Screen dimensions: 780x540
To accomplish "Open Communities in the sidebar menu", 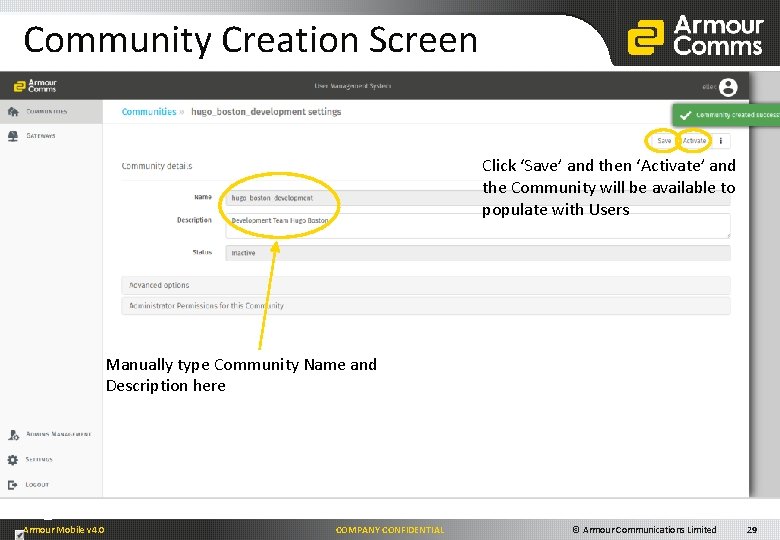I will coord(51,112).
